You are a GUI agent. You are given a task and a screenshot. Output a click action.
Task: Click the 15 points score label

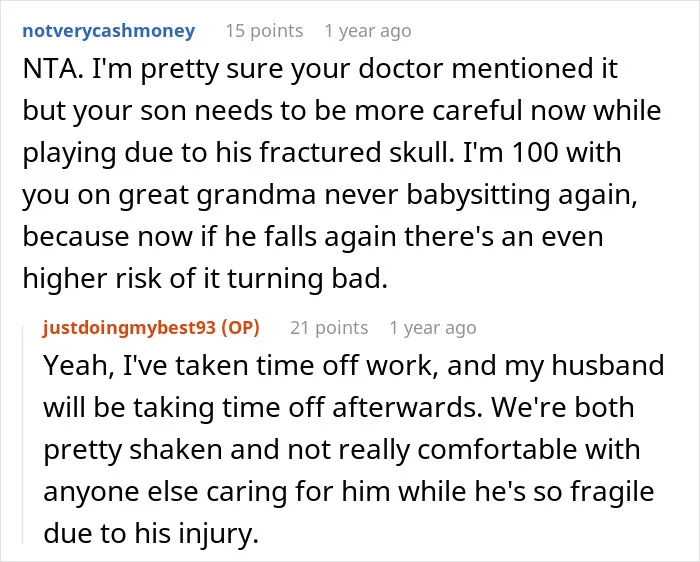pos(264,31)
